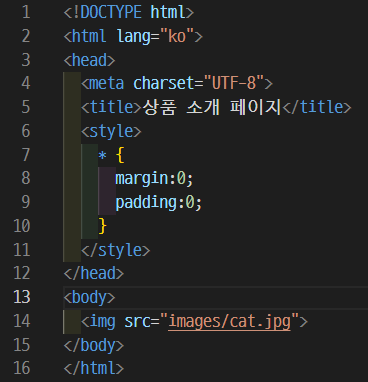Image resolution: width=368 pixels, height=382 pixels.
Task: Click the opening title tag
Action: tap(111, 107)
